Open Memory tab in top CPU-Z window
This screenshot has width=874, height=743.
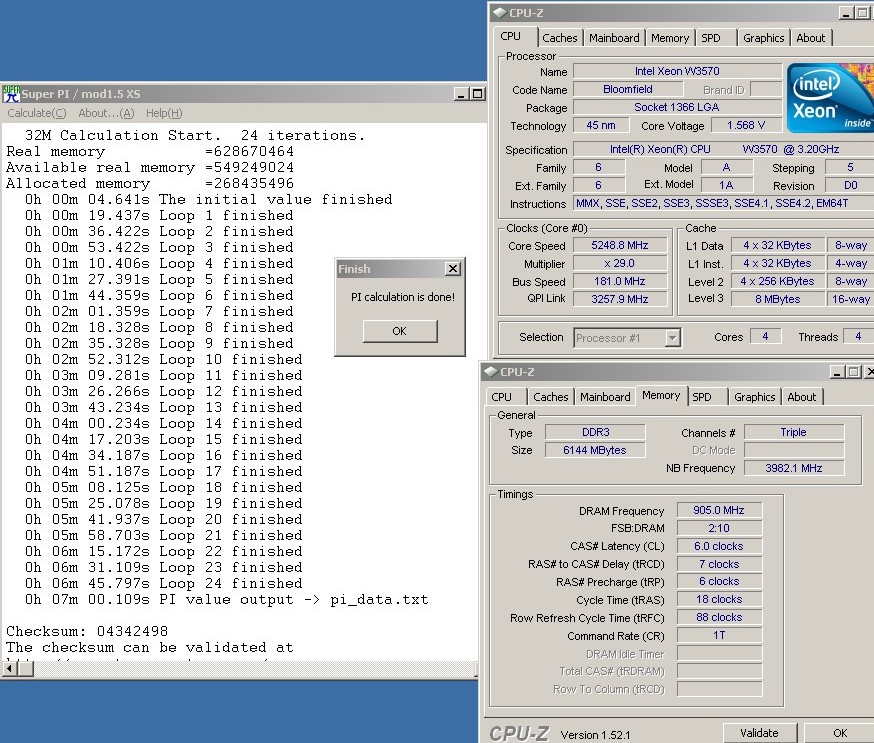[670, 38]
